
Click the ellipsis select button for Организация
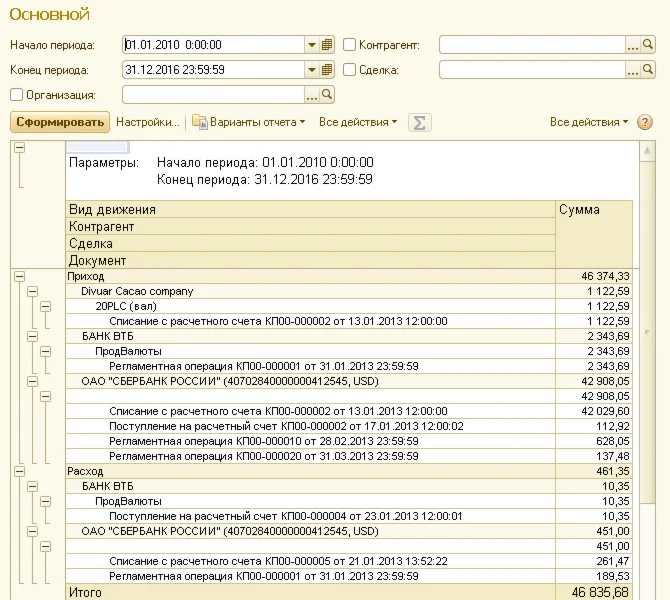tap(311, 95)
